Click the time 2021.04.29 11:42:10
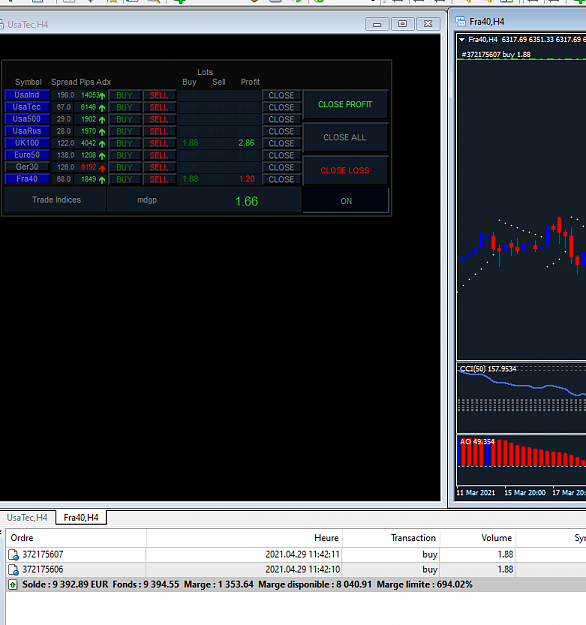 (303, 570)
